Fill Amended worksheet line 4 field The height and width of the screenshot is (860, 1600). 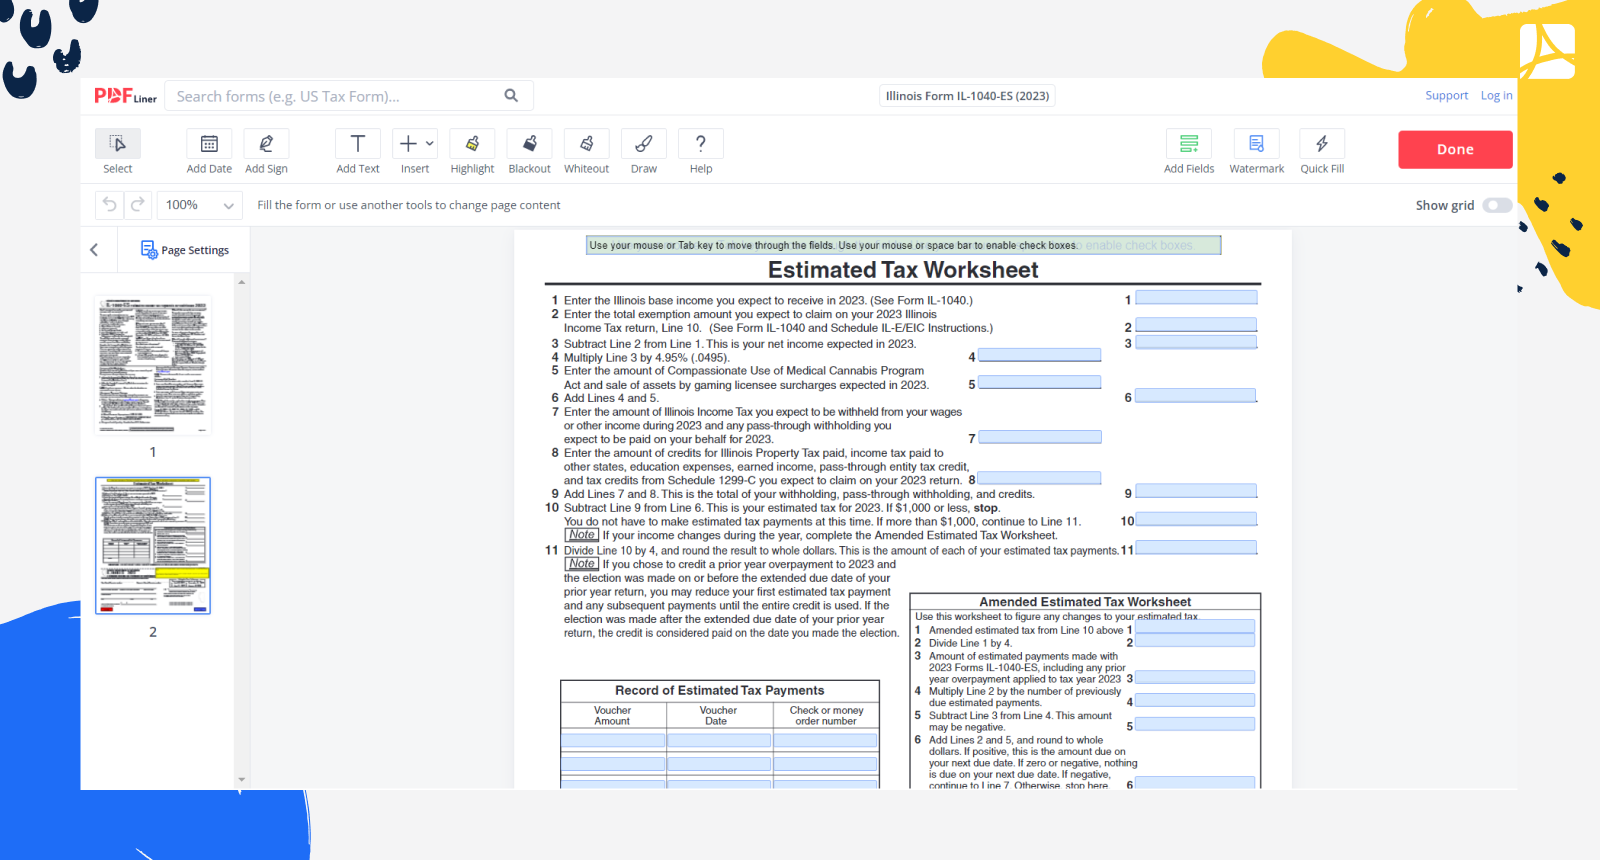[1195, 700]
